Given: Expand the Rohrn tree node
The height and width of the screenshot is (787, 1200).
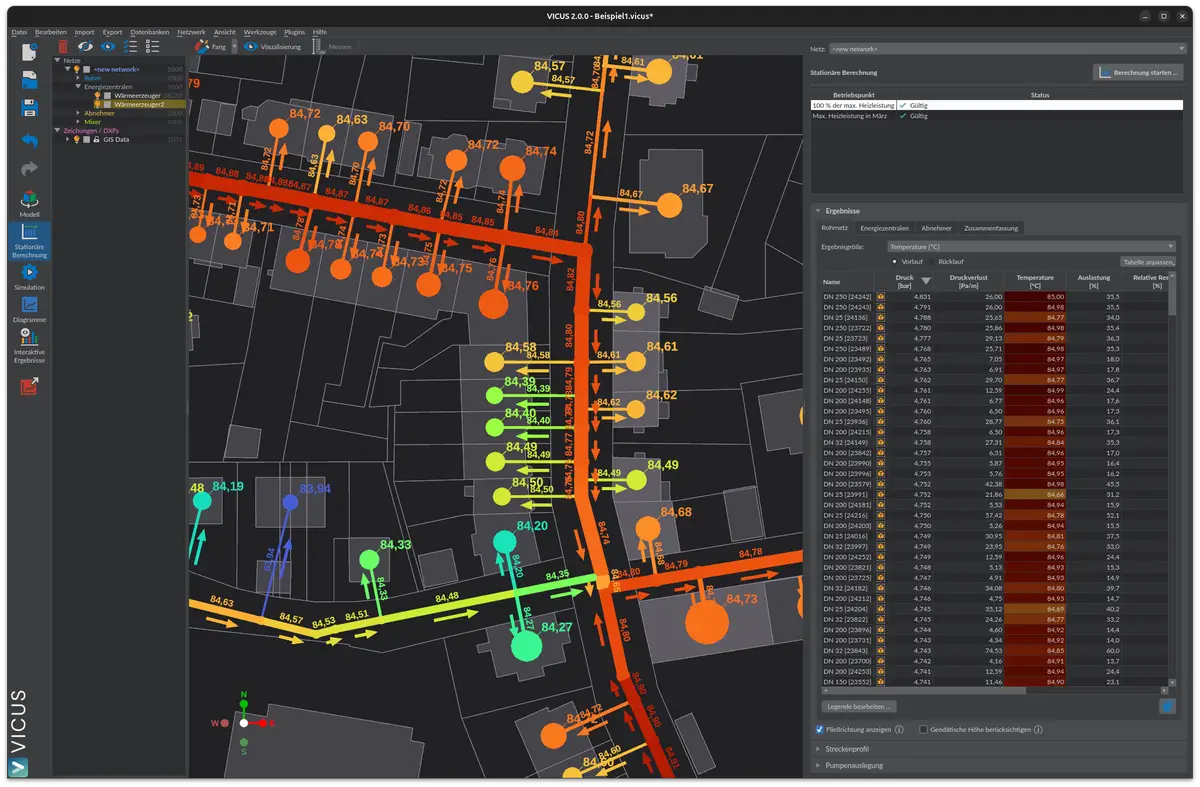Looking at the screenshot, I should click(x=78, y=78).
